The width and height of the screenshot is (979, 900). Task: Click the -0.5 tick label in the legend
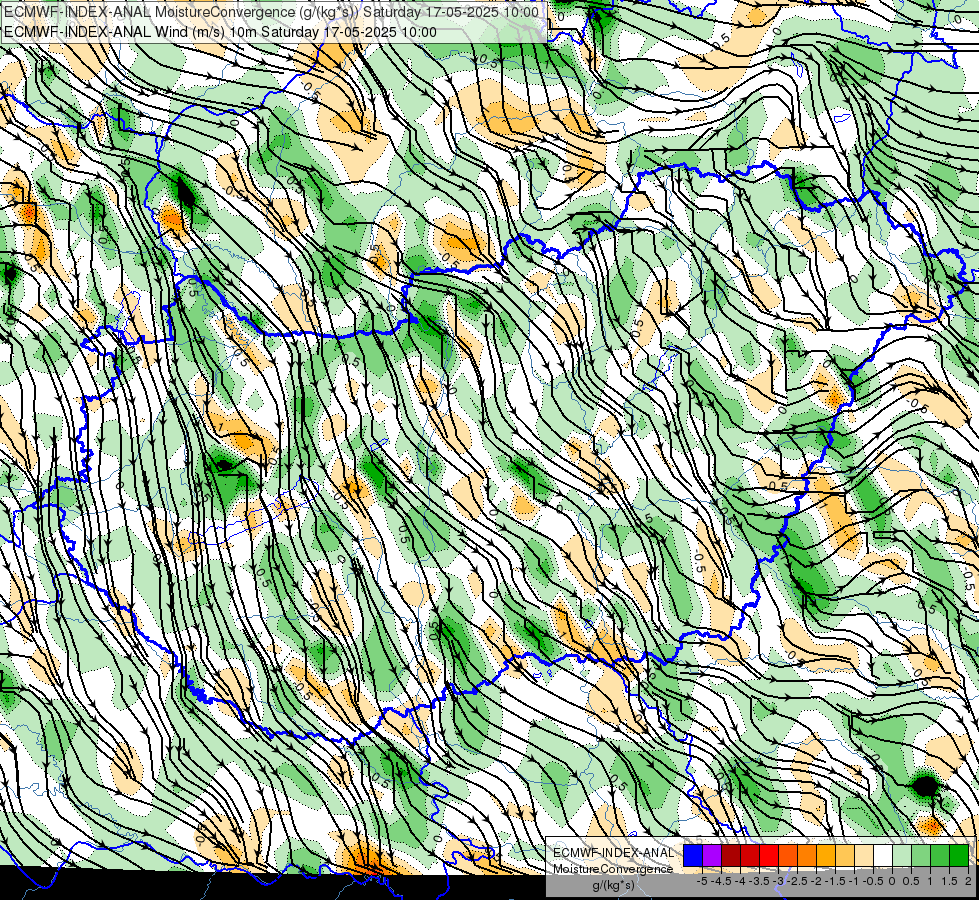[x=873, y=881]
